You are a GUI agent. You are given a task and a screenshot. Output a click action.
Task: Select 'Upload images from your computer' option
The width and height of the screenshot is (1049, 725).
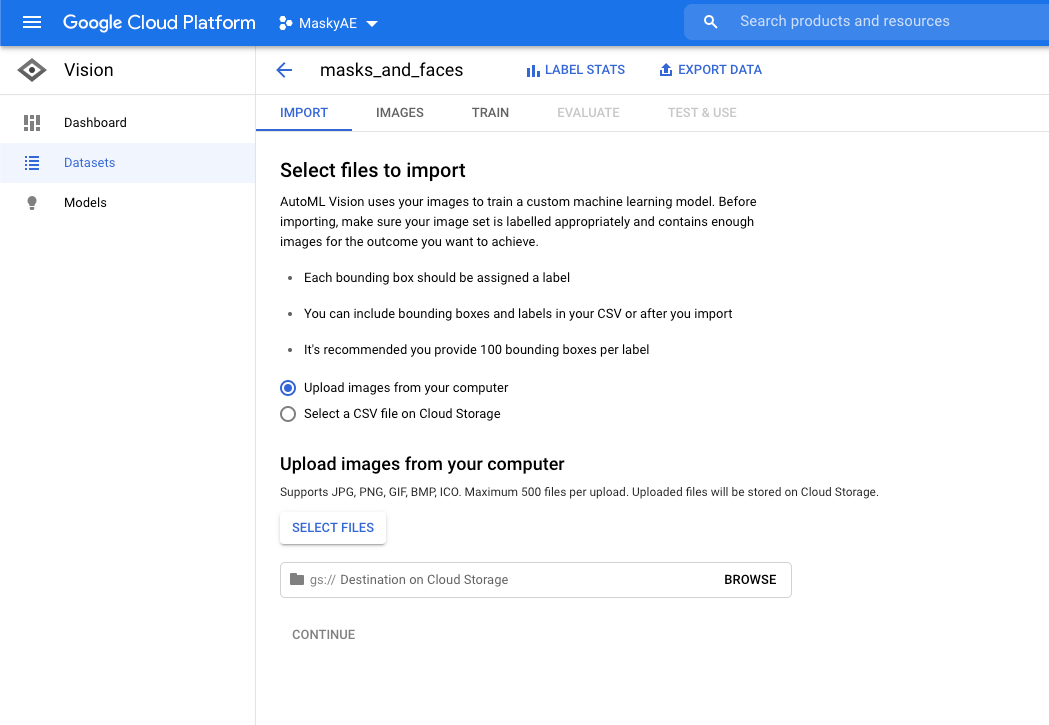coord(288,388)
